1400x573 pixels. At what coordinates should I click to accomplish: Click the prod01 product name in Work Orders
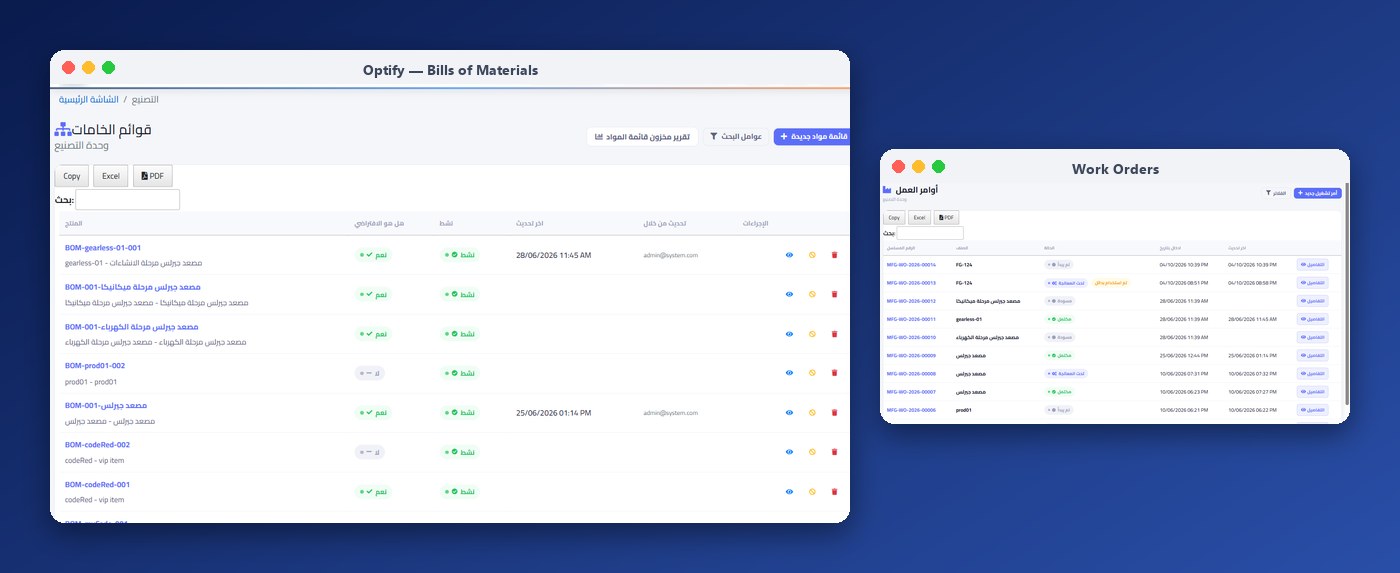point(964,410)
